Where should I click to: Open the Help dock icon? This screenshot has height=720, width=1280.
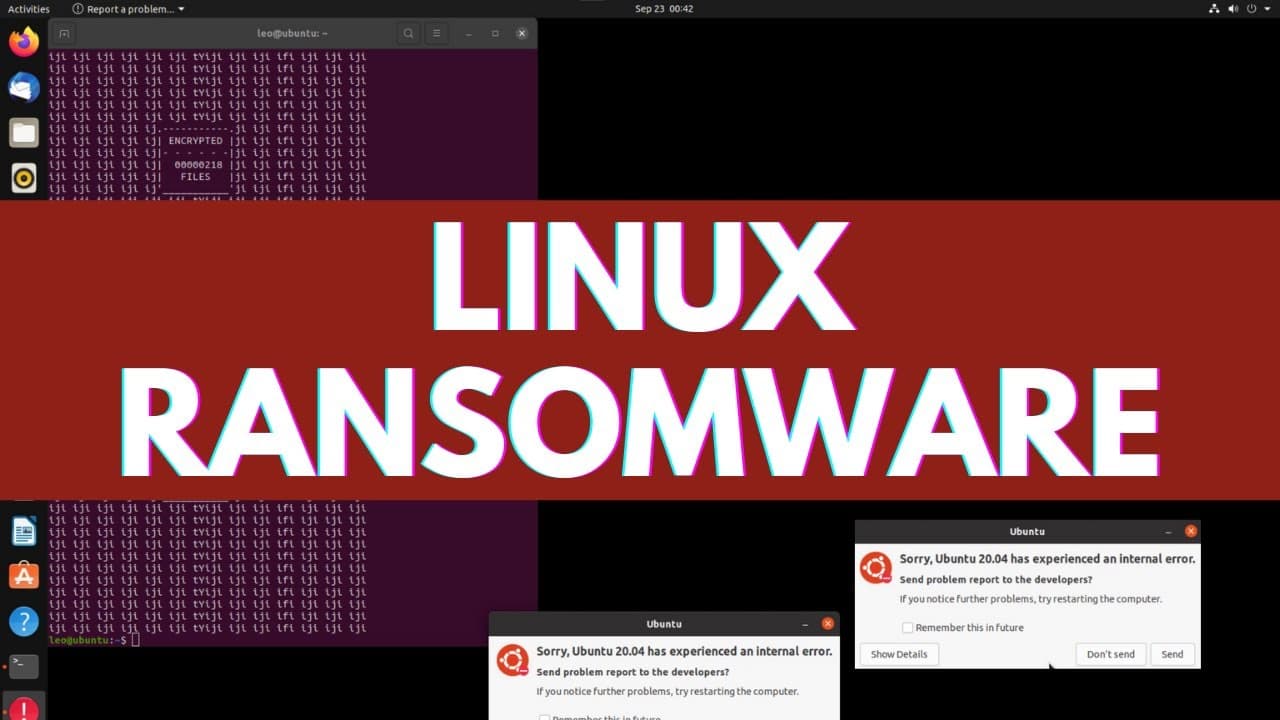click(24, 621)
